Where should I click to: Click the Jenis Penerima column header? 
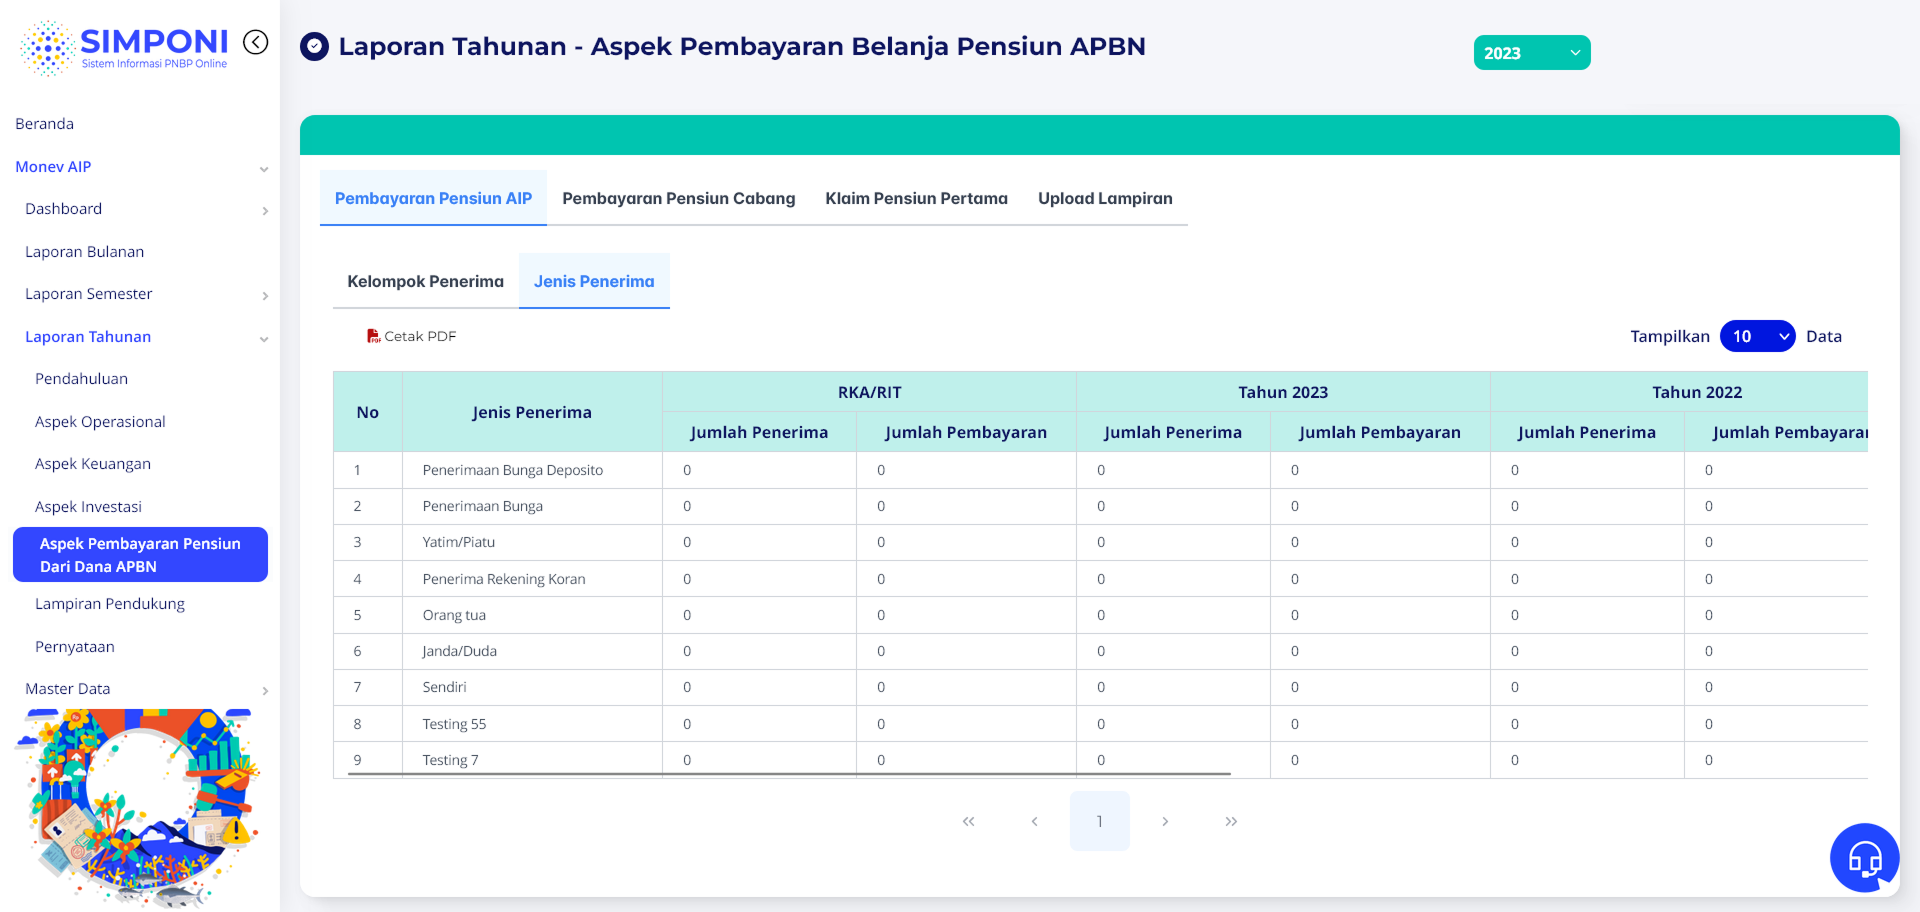tap(532, 412)
